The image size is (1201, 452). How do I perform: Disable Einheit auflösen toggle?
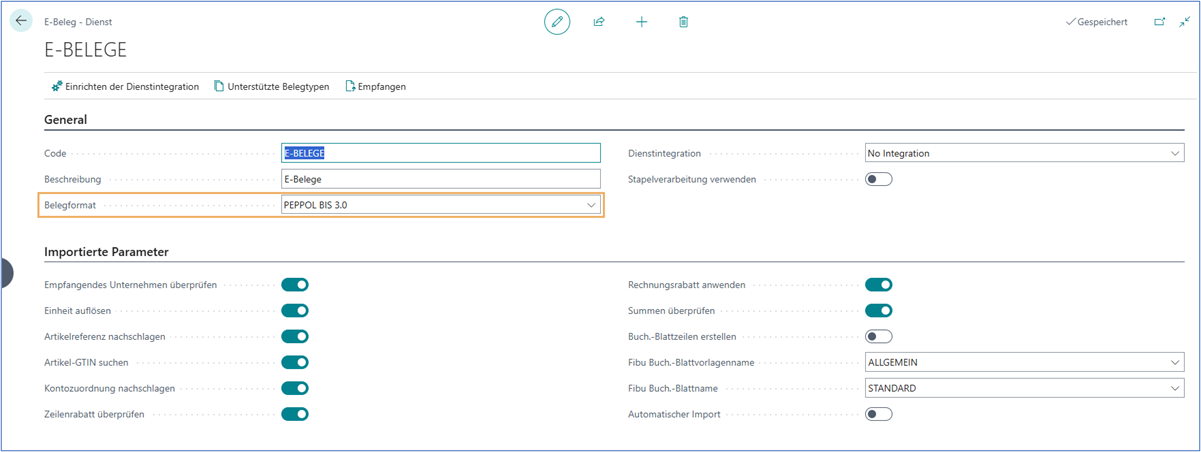pos(295,310)
